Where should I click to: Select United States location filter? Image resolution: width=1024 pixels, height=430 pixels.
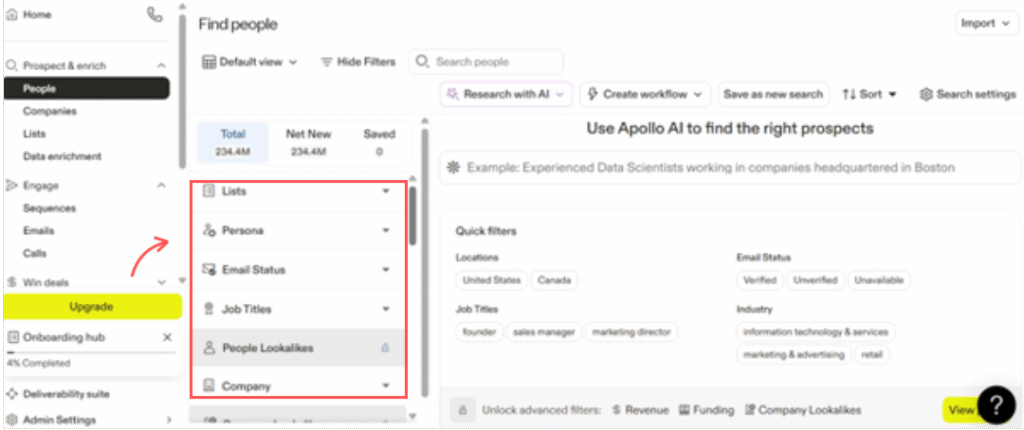(492, 280)
